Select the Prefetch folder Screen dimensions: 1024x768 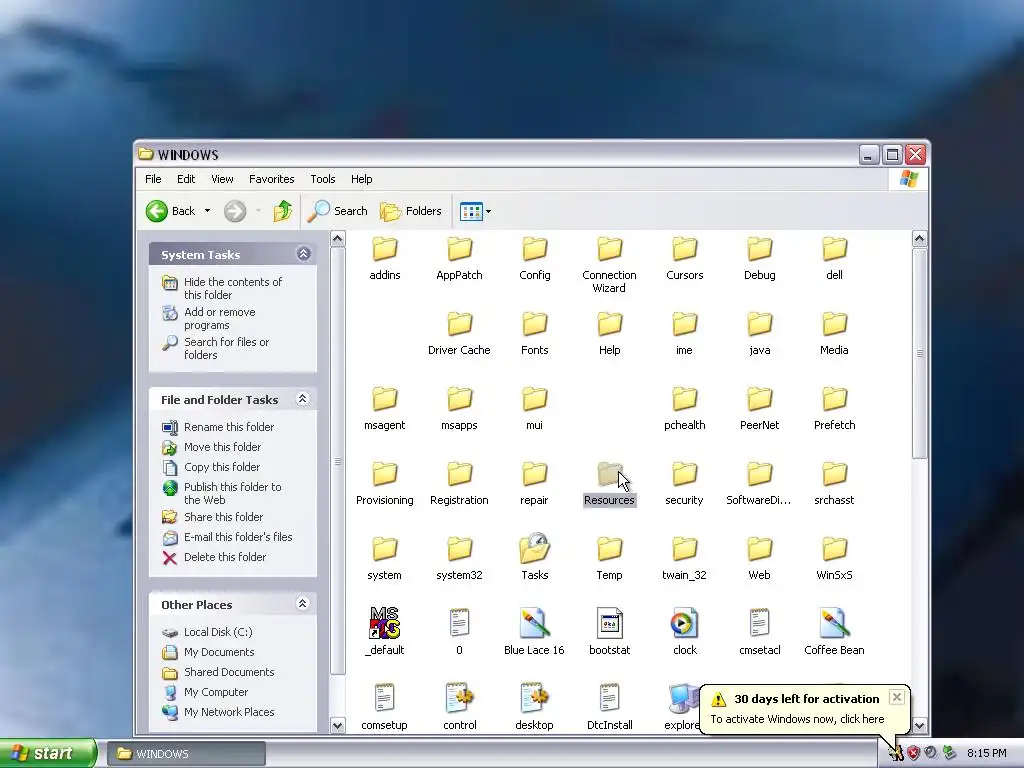tap(834, 408)
